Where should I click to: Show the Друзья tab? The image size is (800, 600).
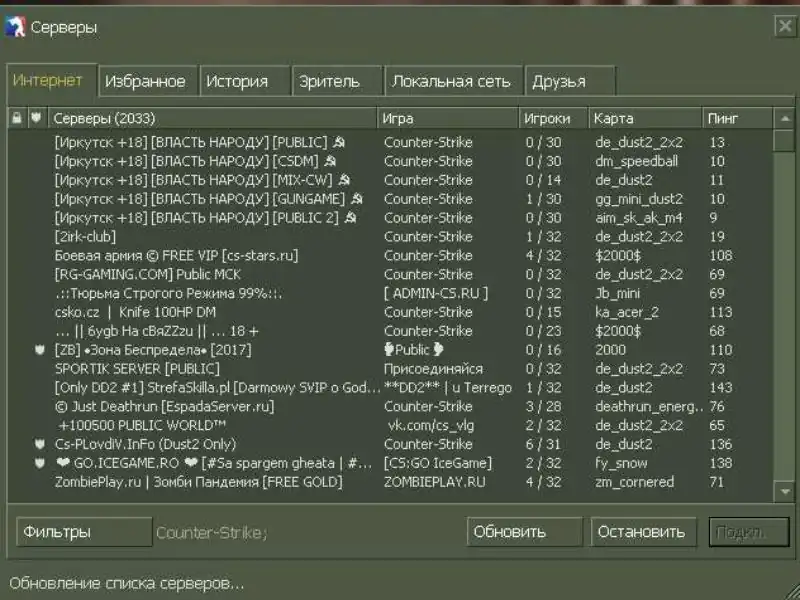tap(560, 81)
